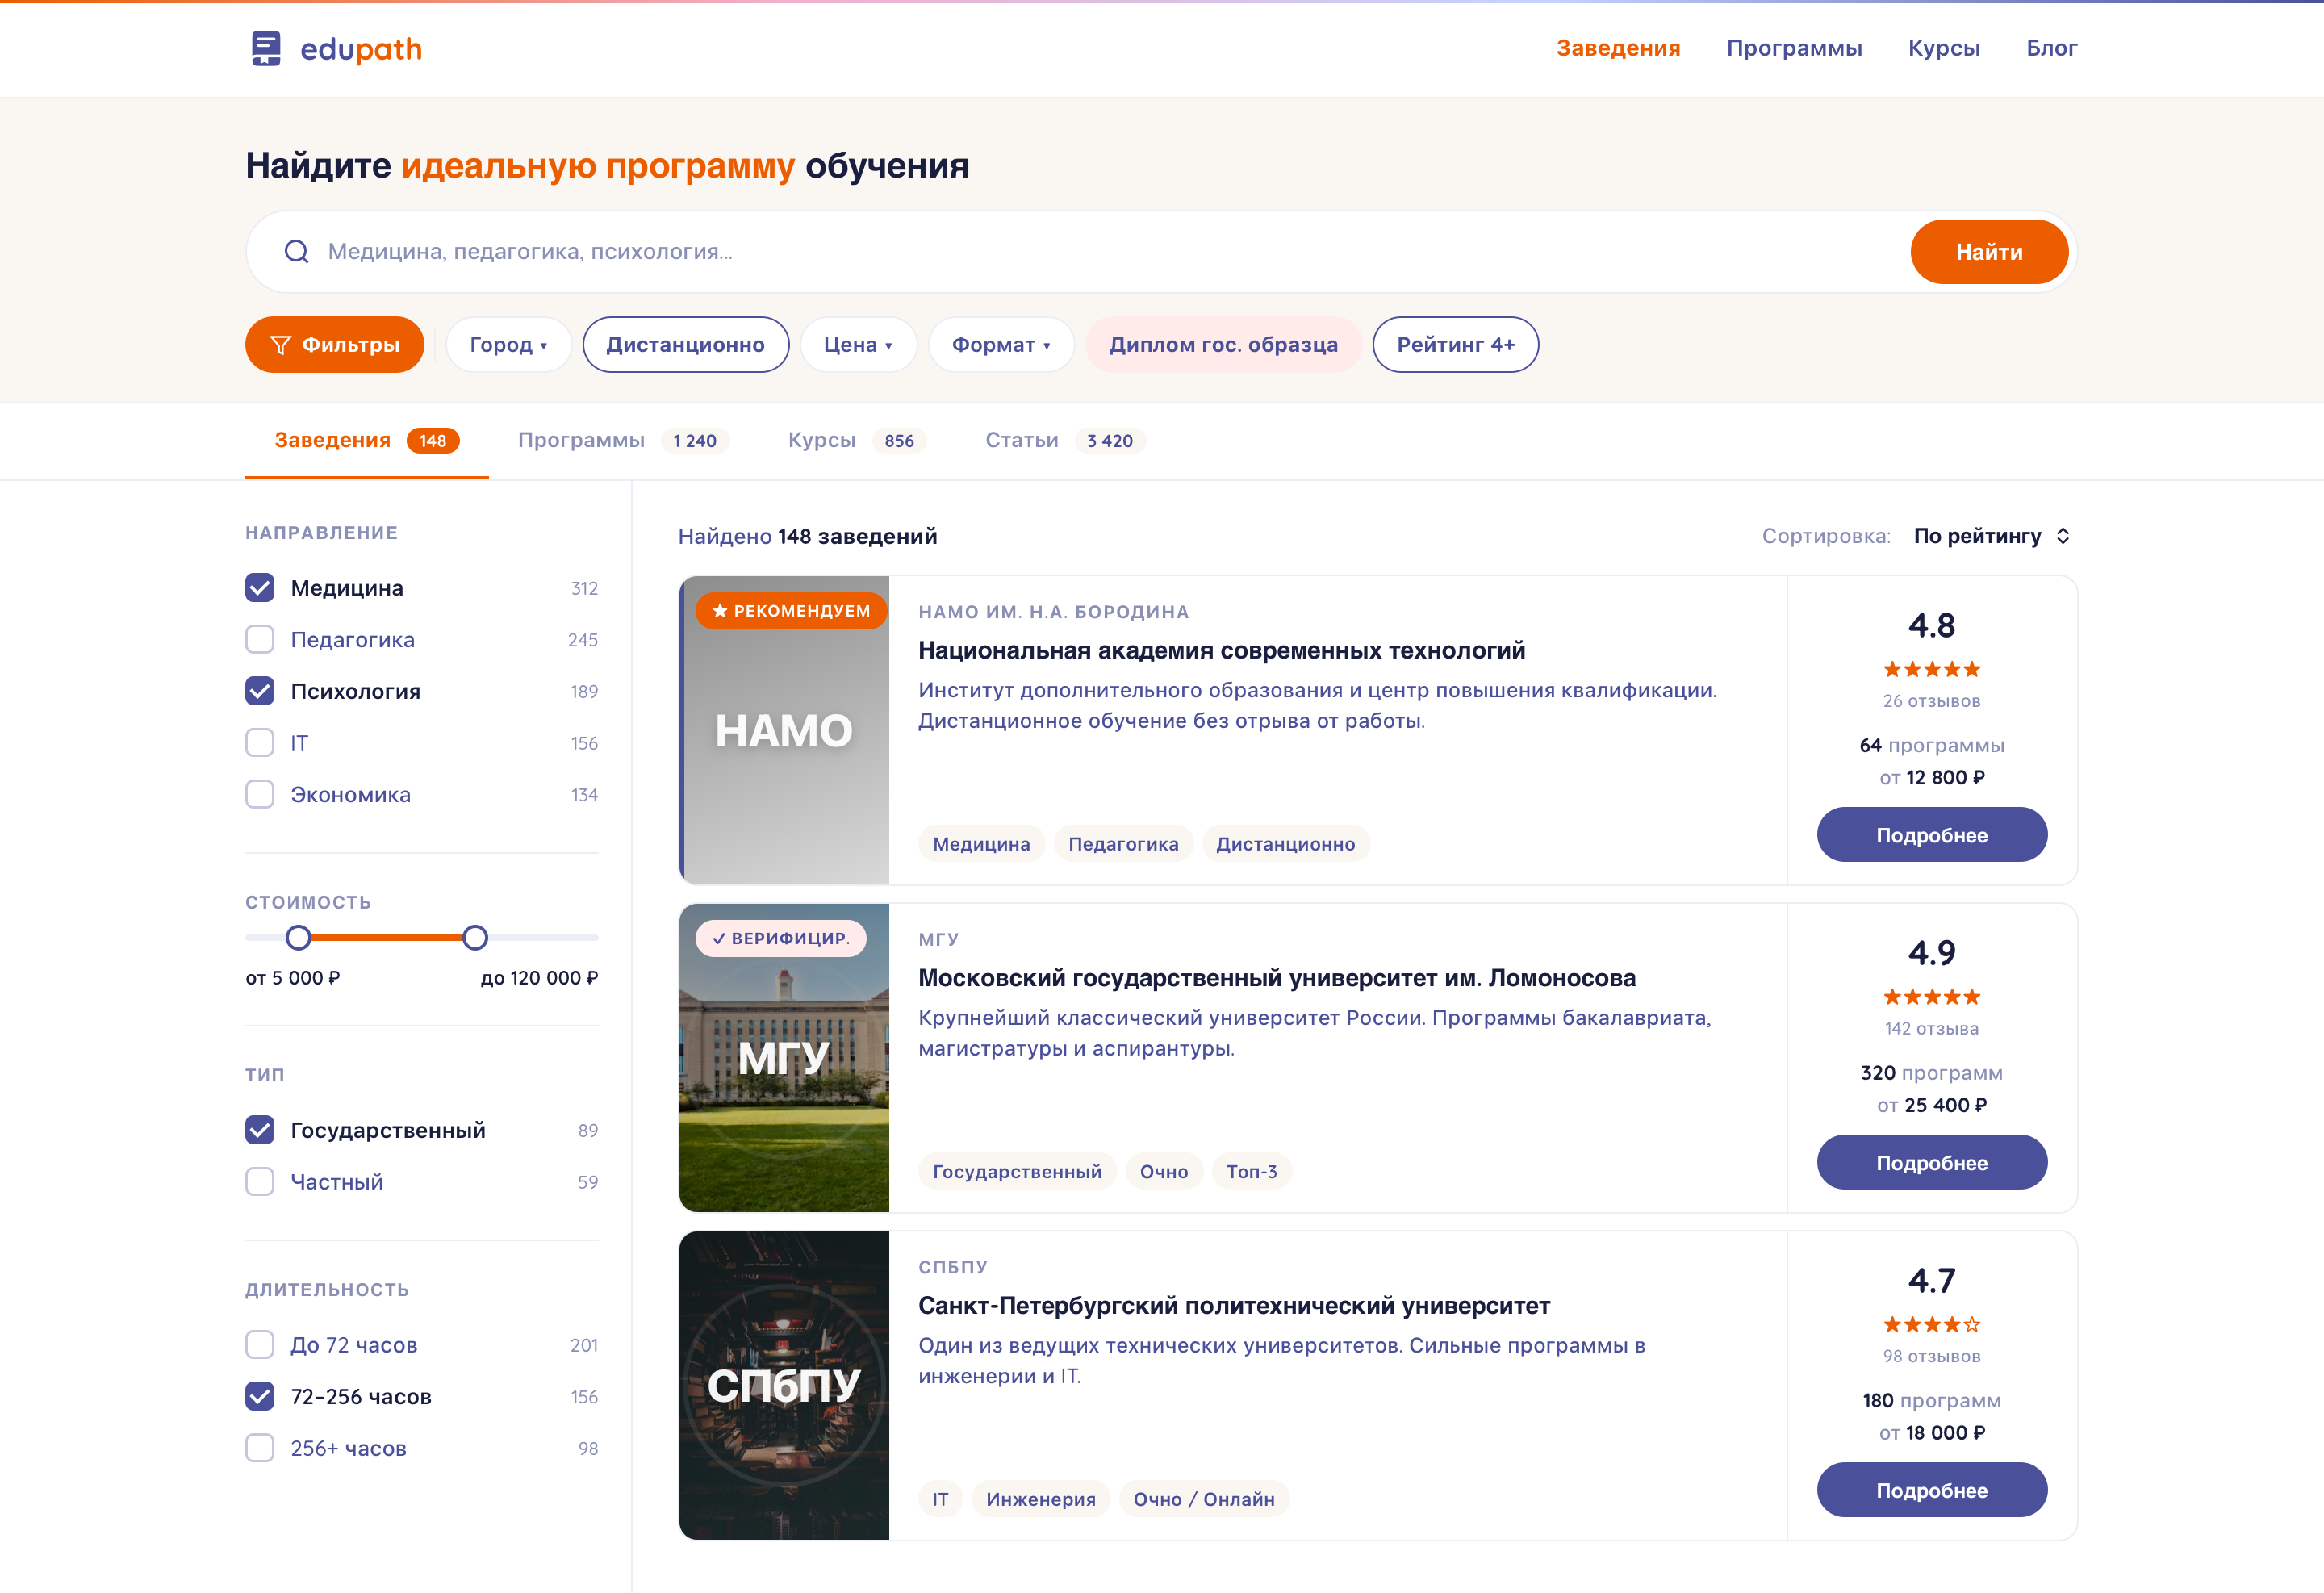Open the Фильтры button
The width and height of the screenshot is (2324, 1593).
[x=335, y=345]
